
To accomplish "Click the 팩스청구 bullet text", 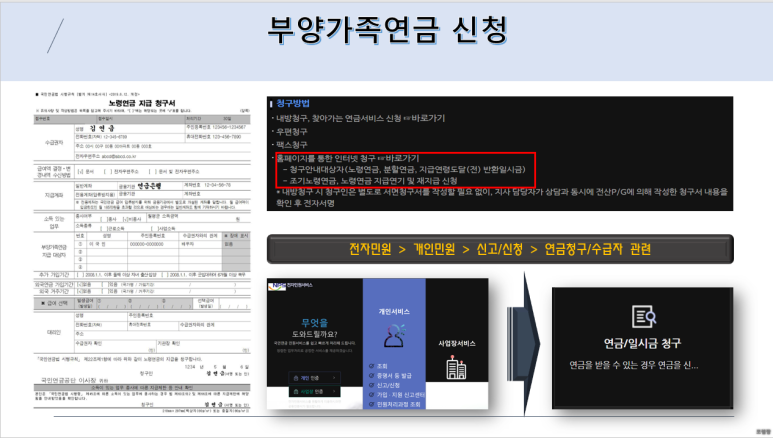I will (x=291, y=145).
